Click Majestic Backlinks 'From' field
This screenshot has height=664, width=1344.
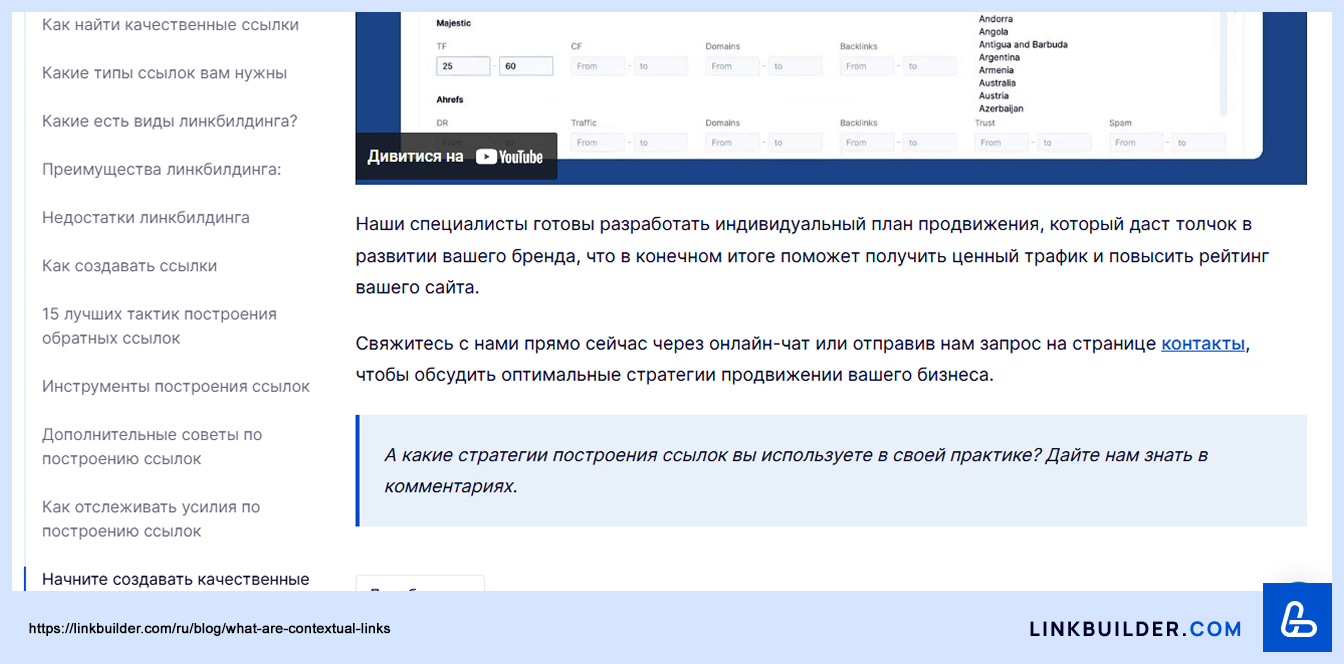coord(867,66)
